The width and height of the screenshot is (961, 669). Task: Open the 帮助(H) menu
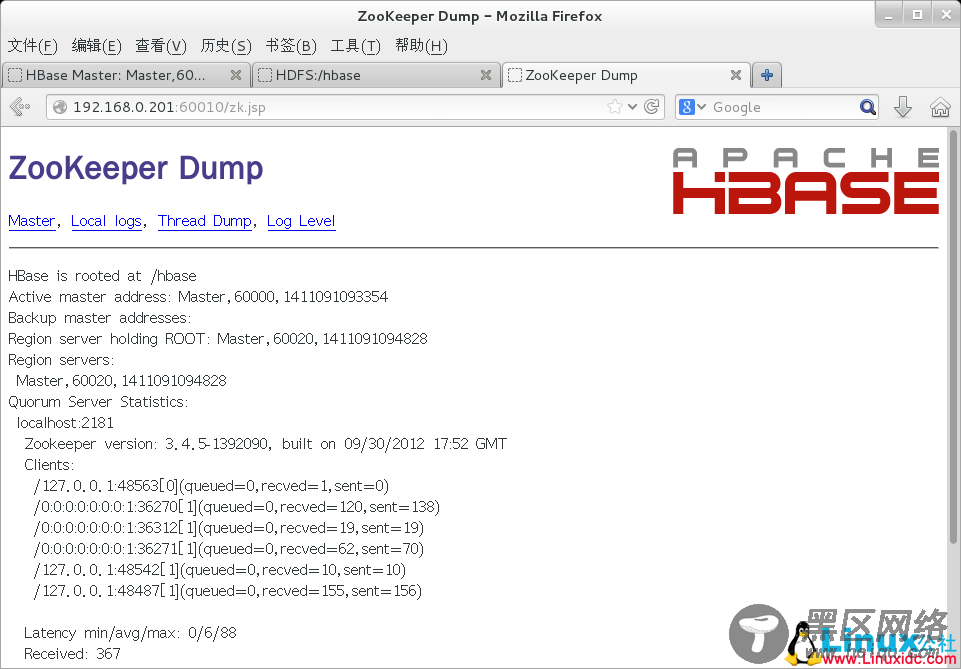(x=421, y=46)
